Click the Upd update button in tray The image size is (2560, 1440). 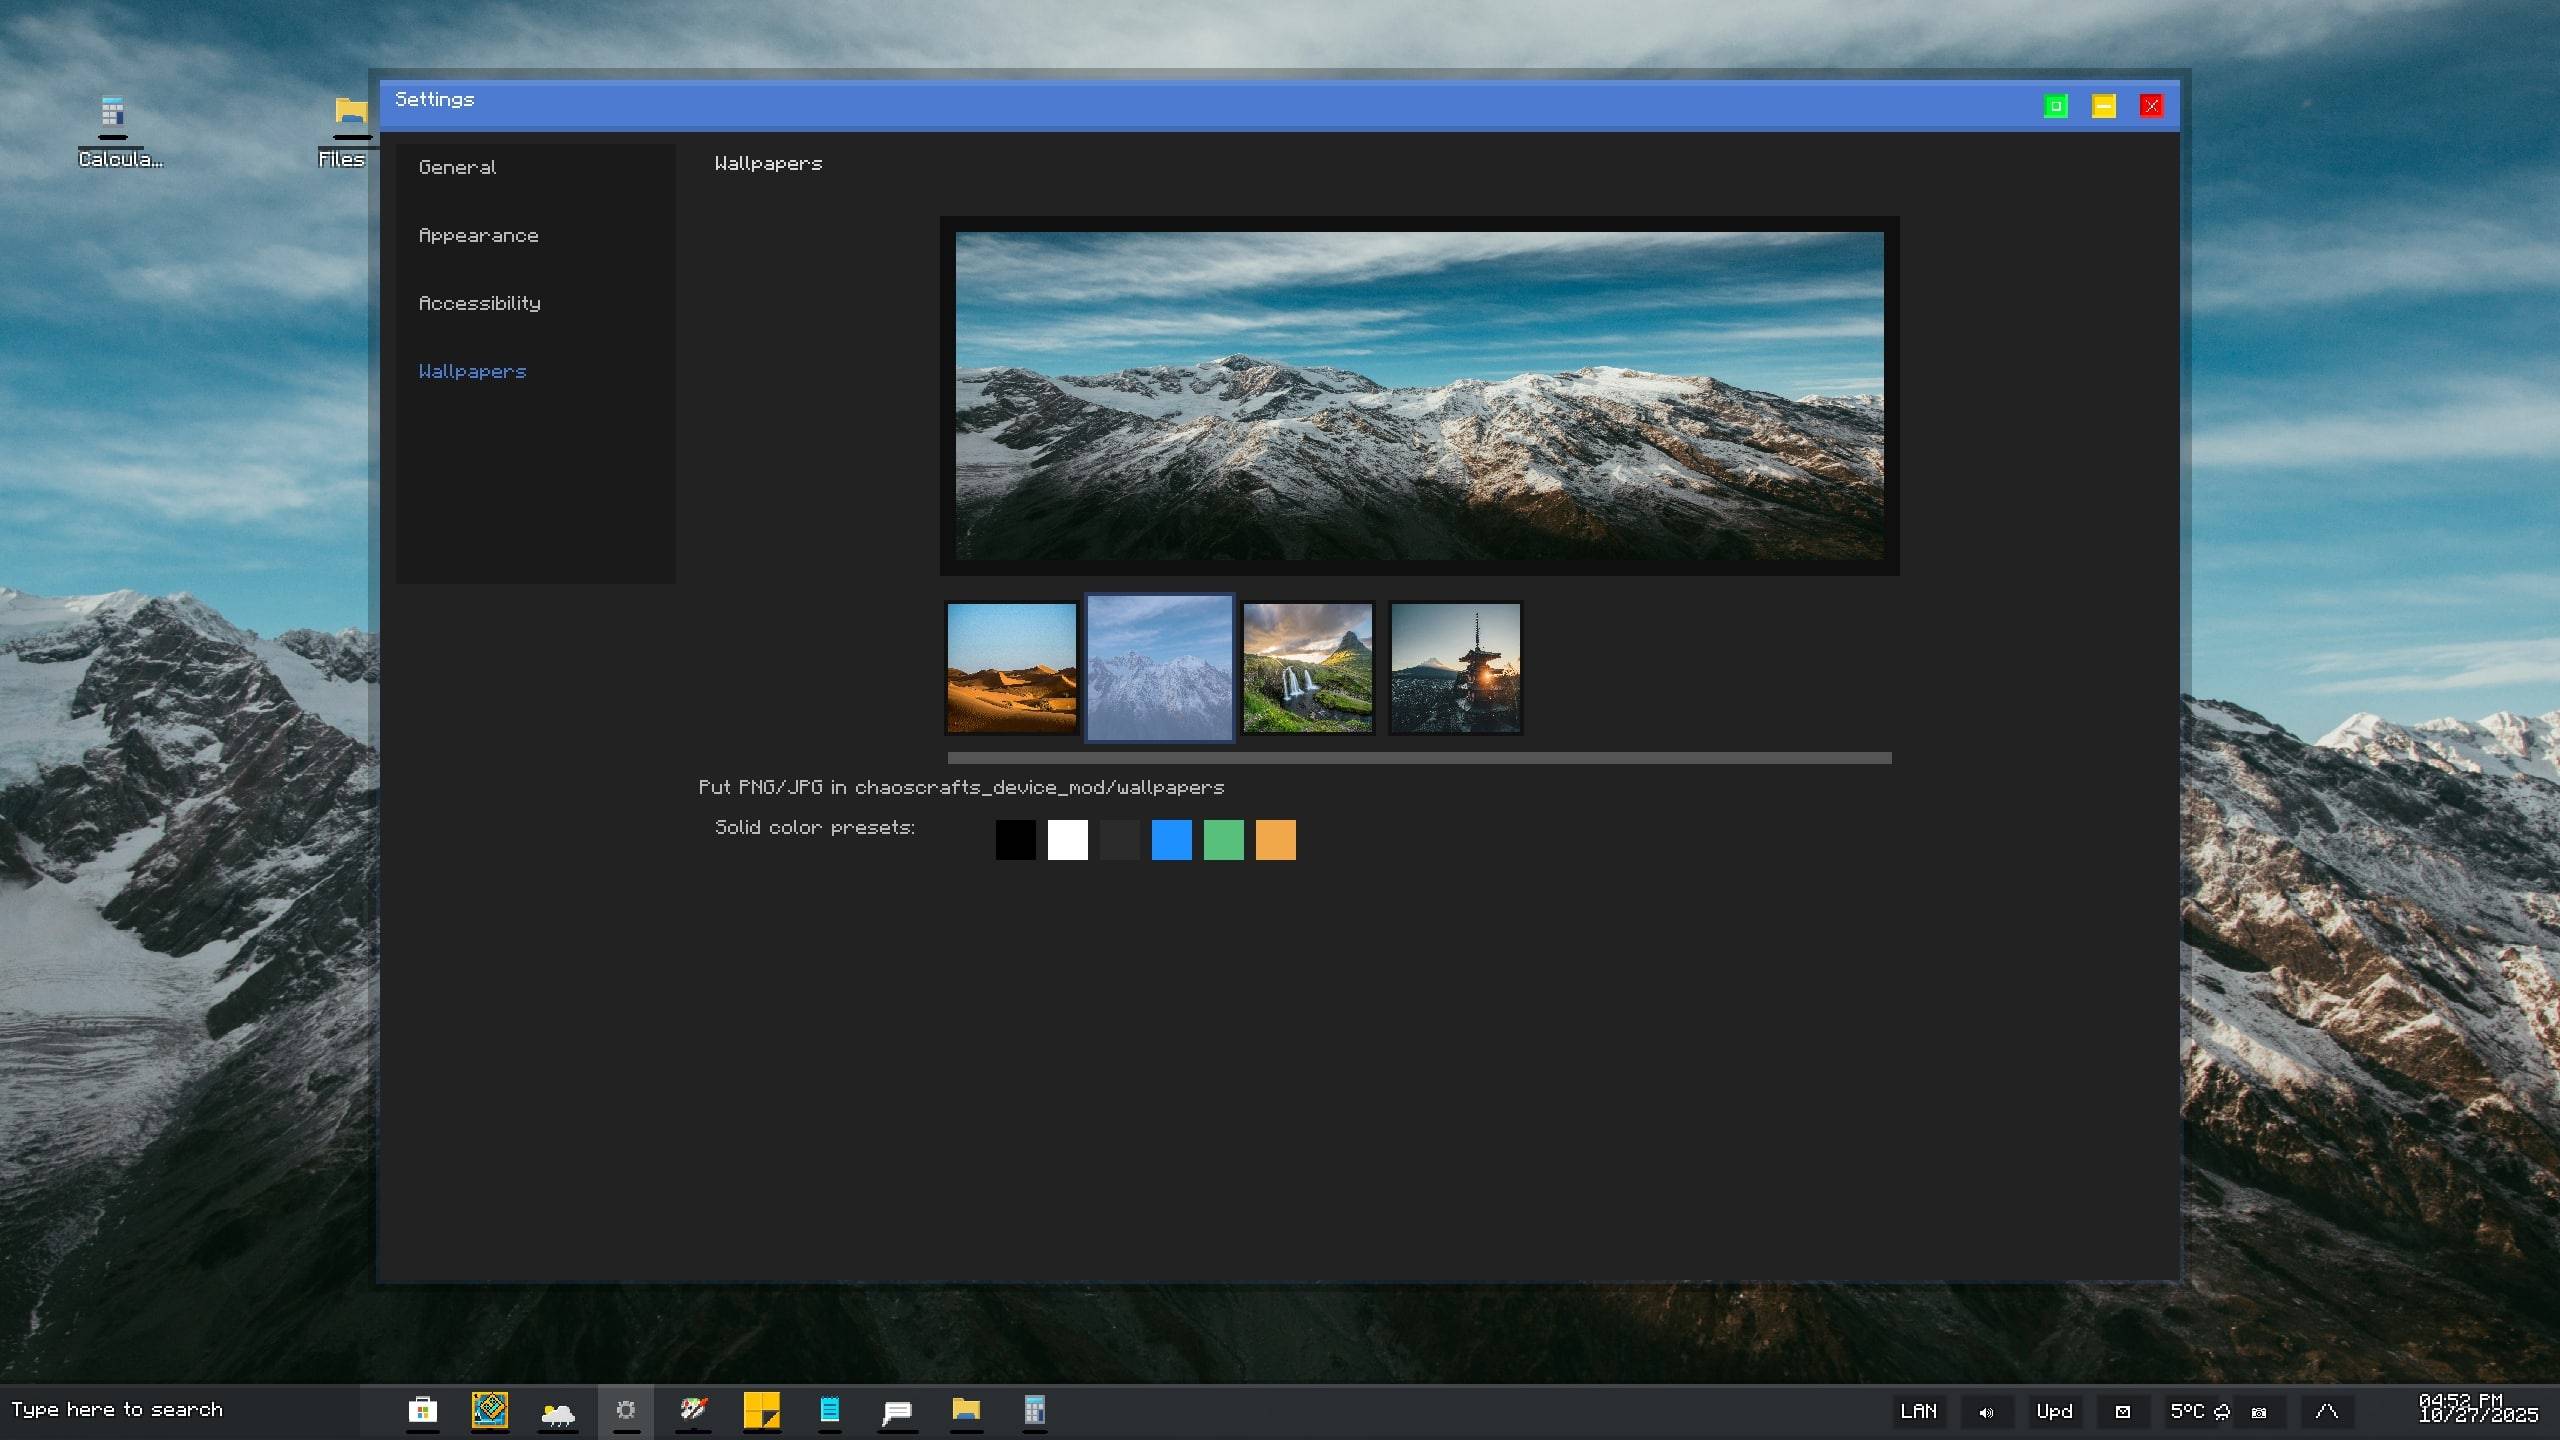(x=2054, y=1412)
